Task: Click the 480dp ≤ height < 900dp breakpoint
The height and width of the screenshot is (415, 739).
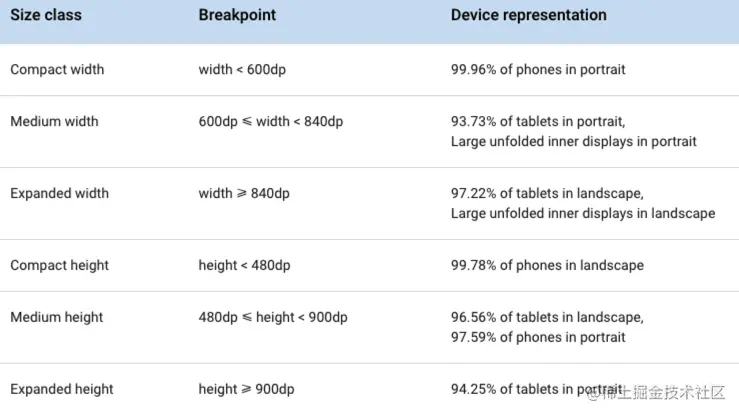Action: coord(273,318)
